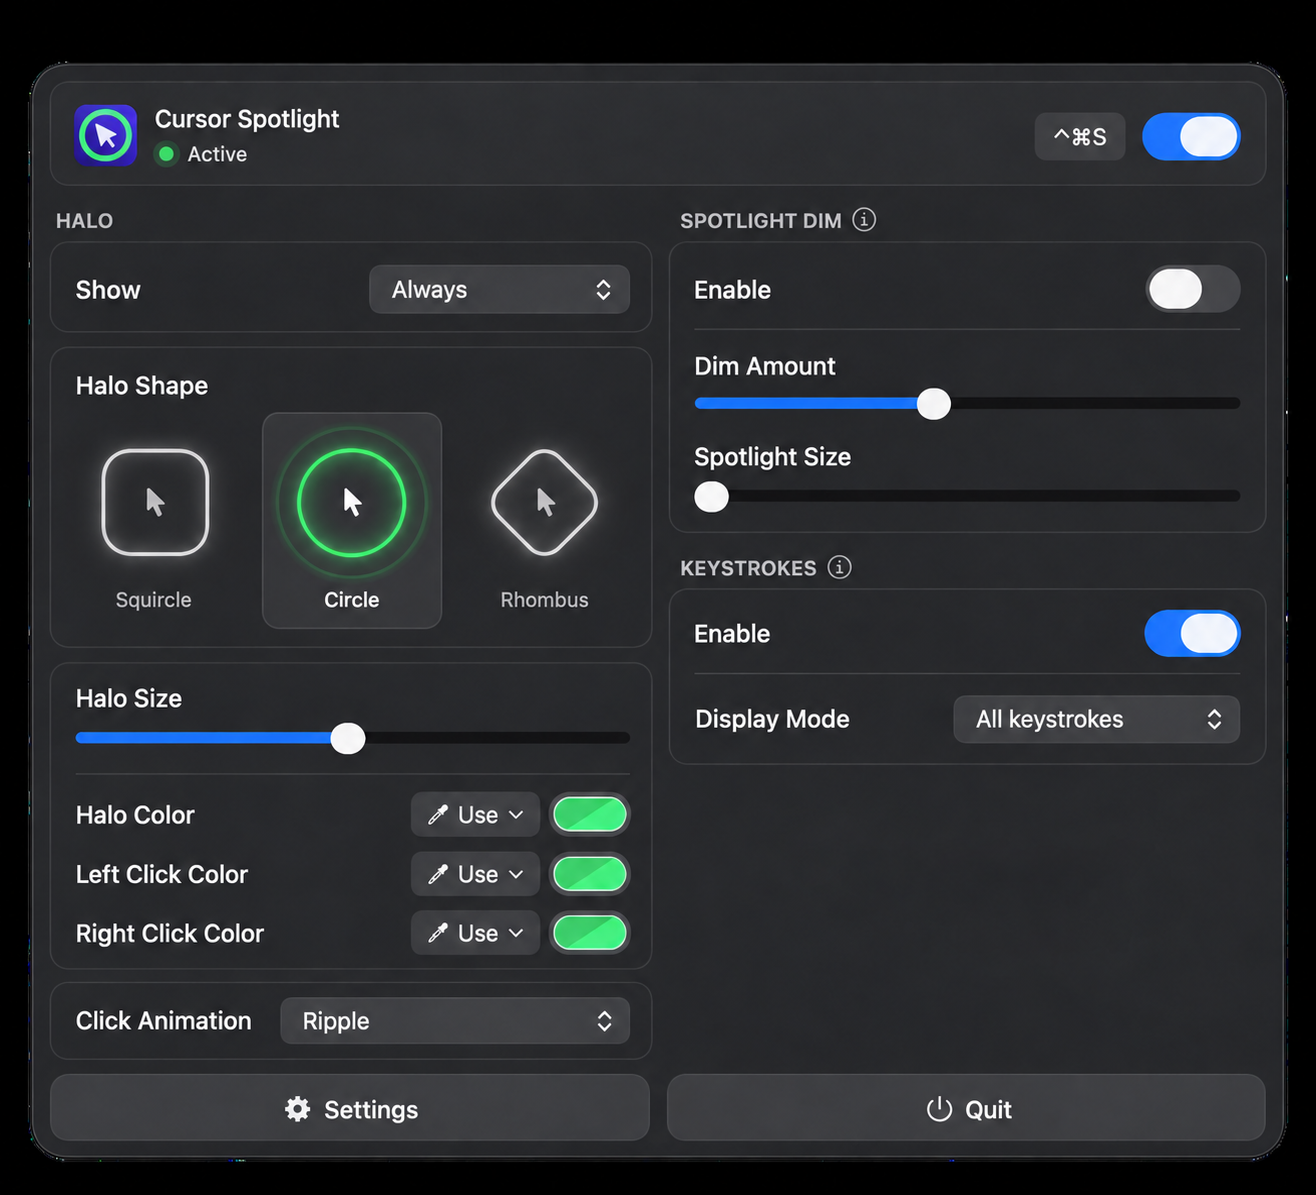Select the Circle halo shape icon
1316x1195 pixels.
[352, 502]
